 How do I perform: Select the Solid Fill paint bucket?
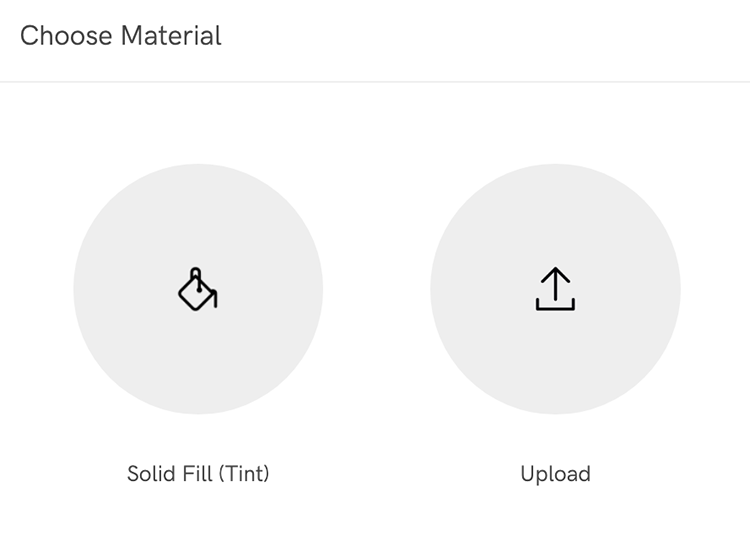[198, 289]
